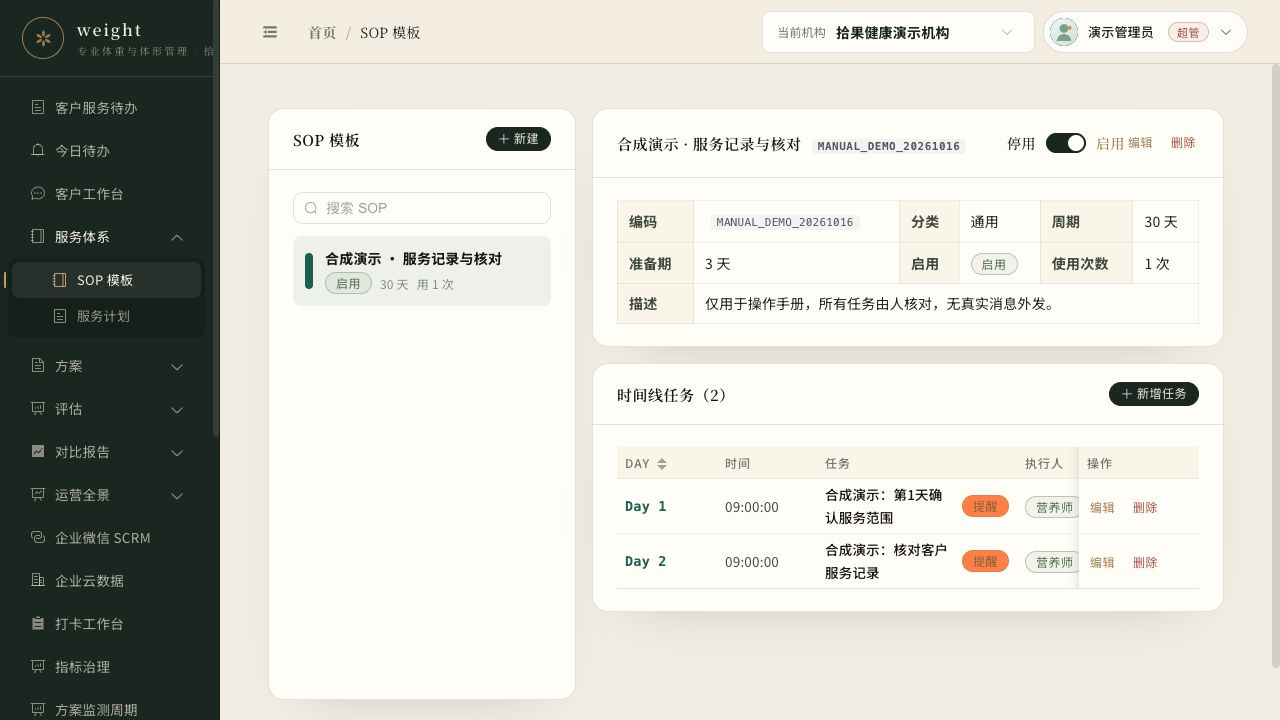This screenshot has height=720, width=1280.
Task: Click the page's vertical scrollbar
Action: [x=1275, y=368]
